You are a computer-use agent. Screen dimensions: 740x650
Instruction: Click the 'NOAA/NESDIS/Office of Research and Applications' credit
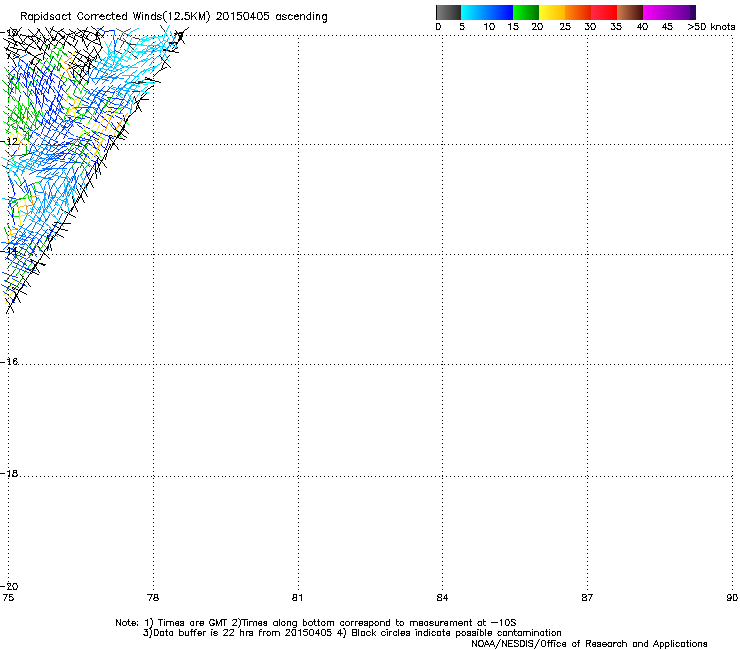589,644
